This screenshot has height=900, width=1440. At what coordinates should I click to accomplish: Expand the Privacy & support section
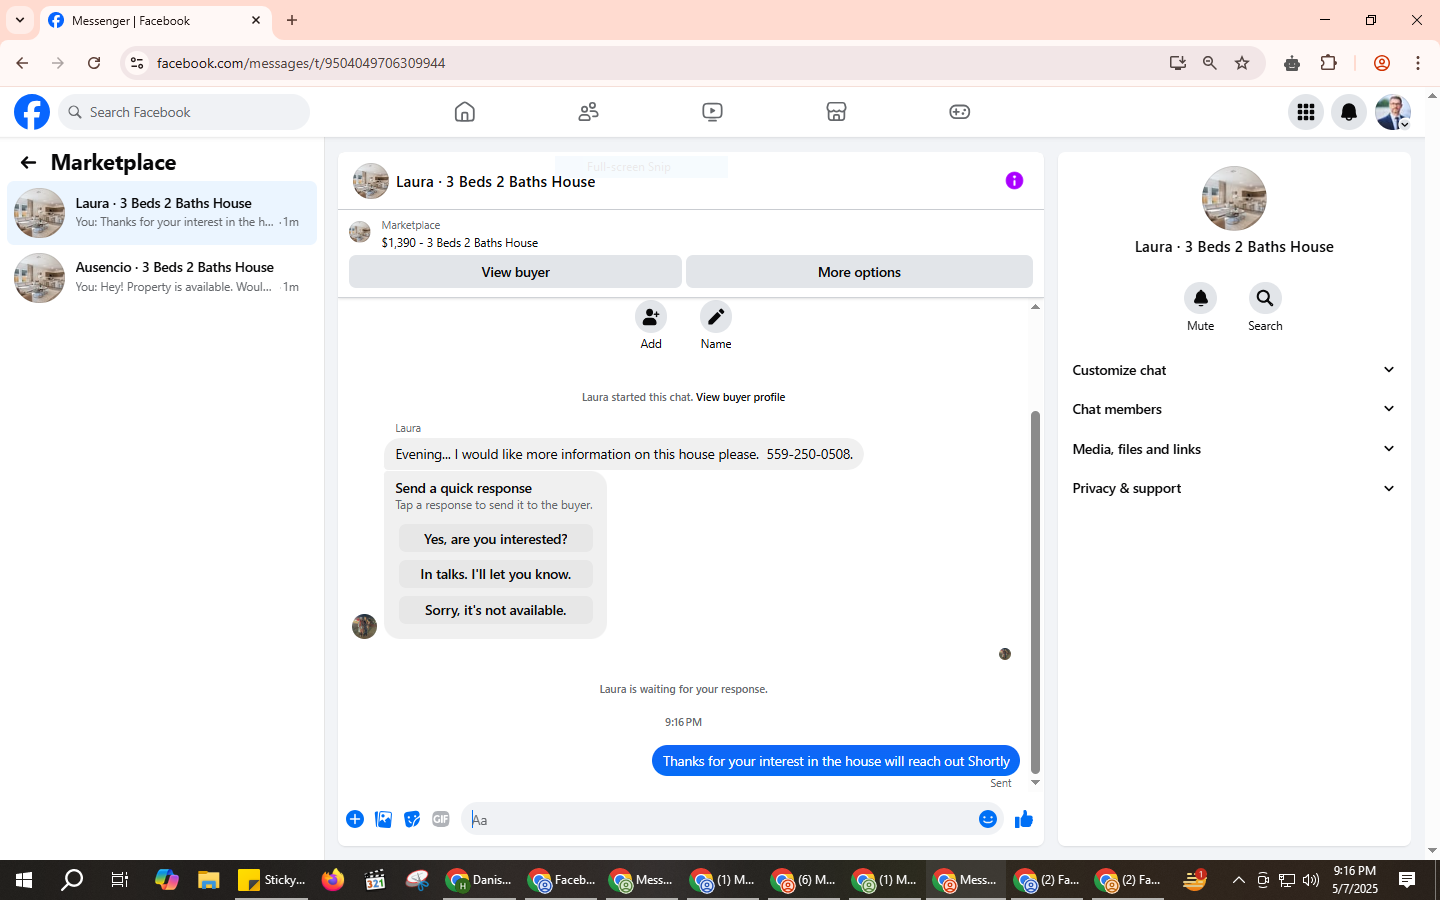pos(1234,488)
